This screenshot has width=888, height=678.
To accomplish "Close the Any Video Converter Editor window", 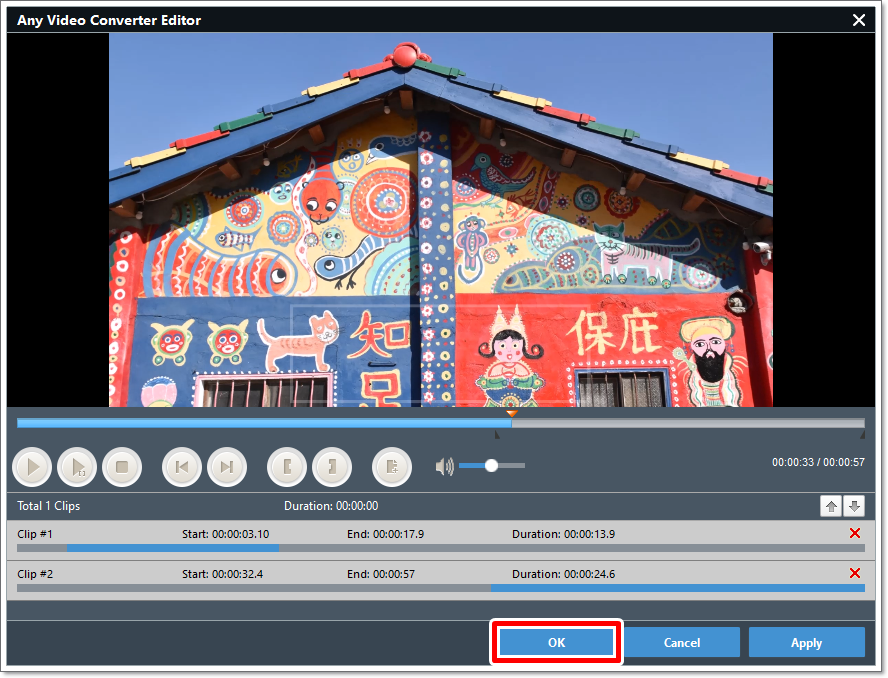I will pos(859,20).
